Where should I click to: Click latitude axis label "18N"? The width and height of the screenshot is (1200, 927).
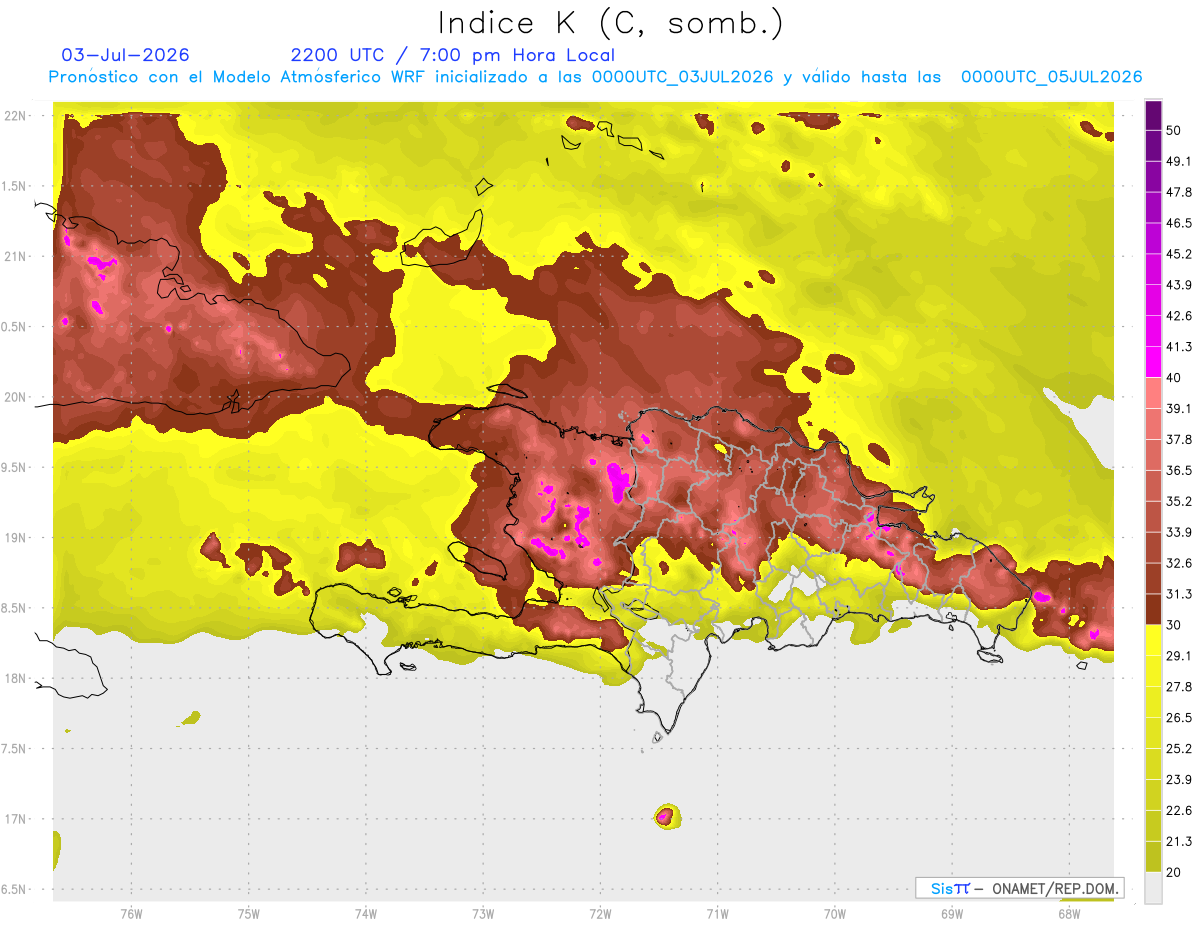(15, 679)
